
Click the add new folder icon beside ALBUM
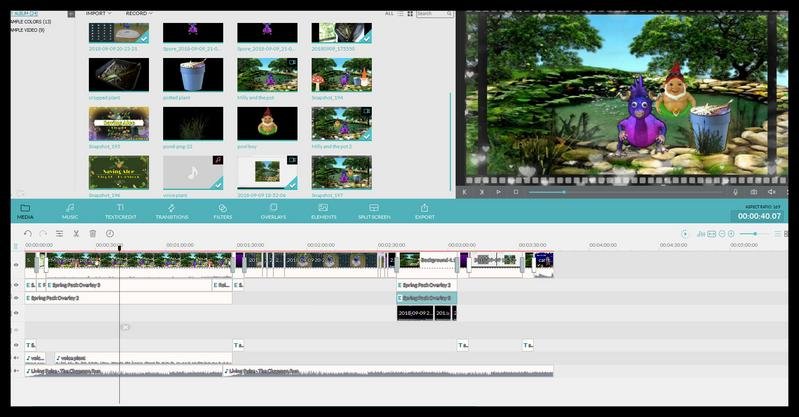(x=71, y=14)
